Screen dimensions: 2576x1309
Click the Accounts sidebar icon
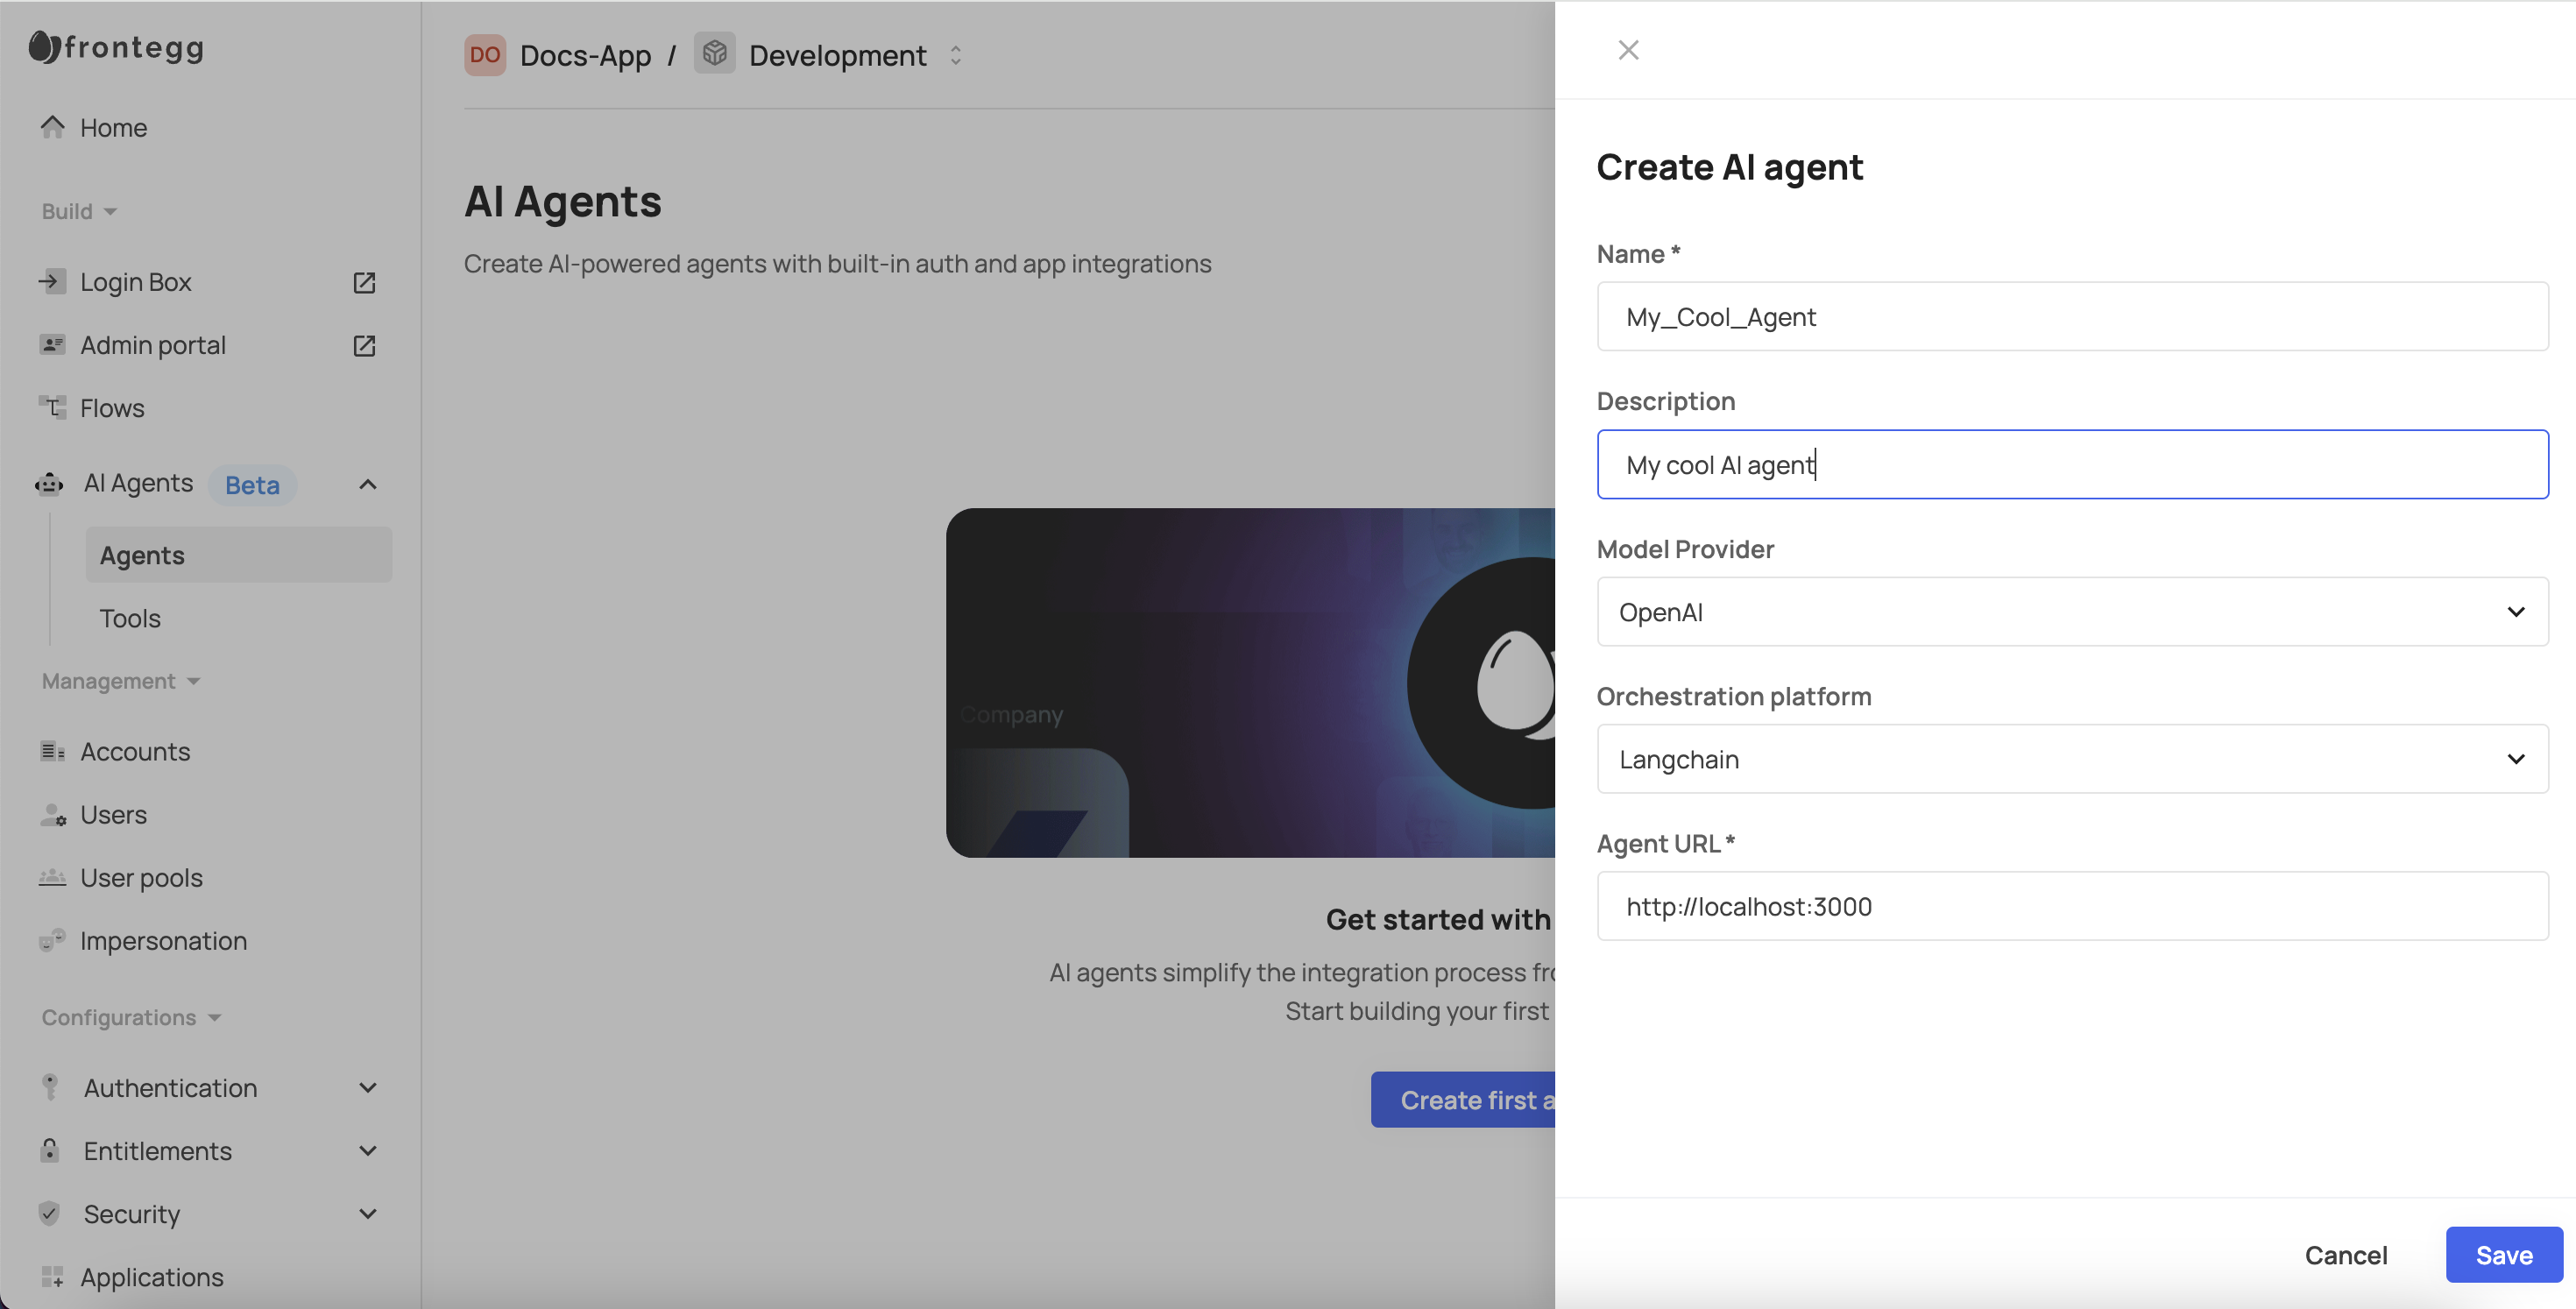tap(52, 751)
